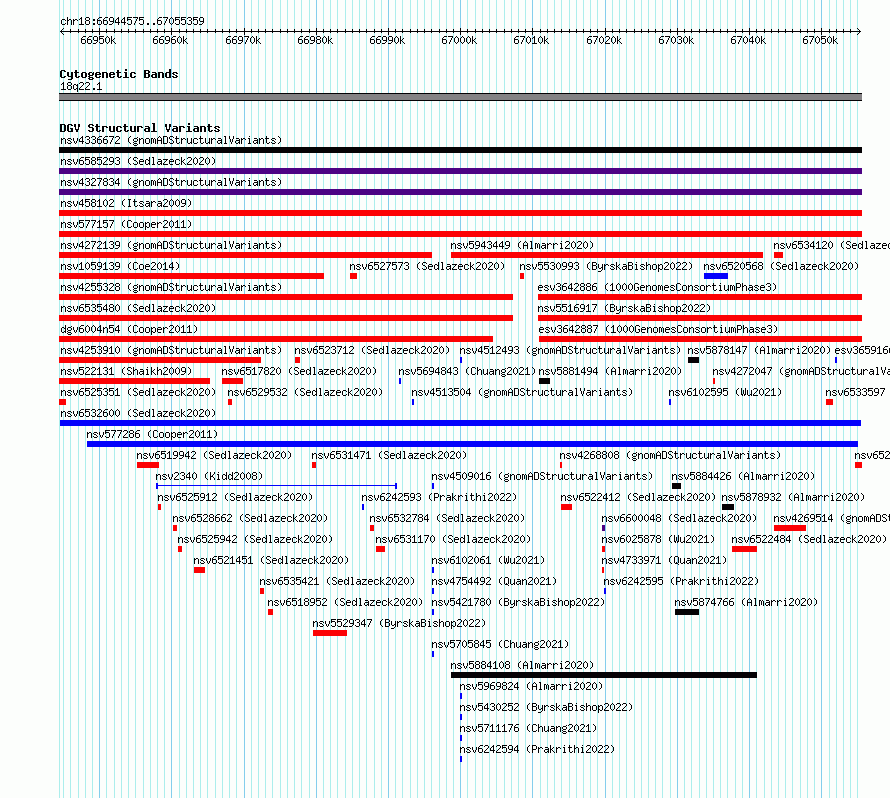Viewport: 890px width, 798px height.
Task: Click nsv4754492 (Quan2021) label
Action: point(494,581)
